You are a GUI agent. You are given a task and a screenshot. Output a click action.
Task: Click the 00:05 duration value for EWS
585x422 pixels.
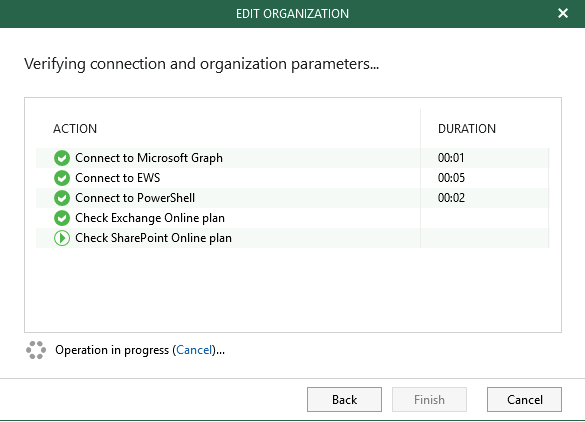451,178
